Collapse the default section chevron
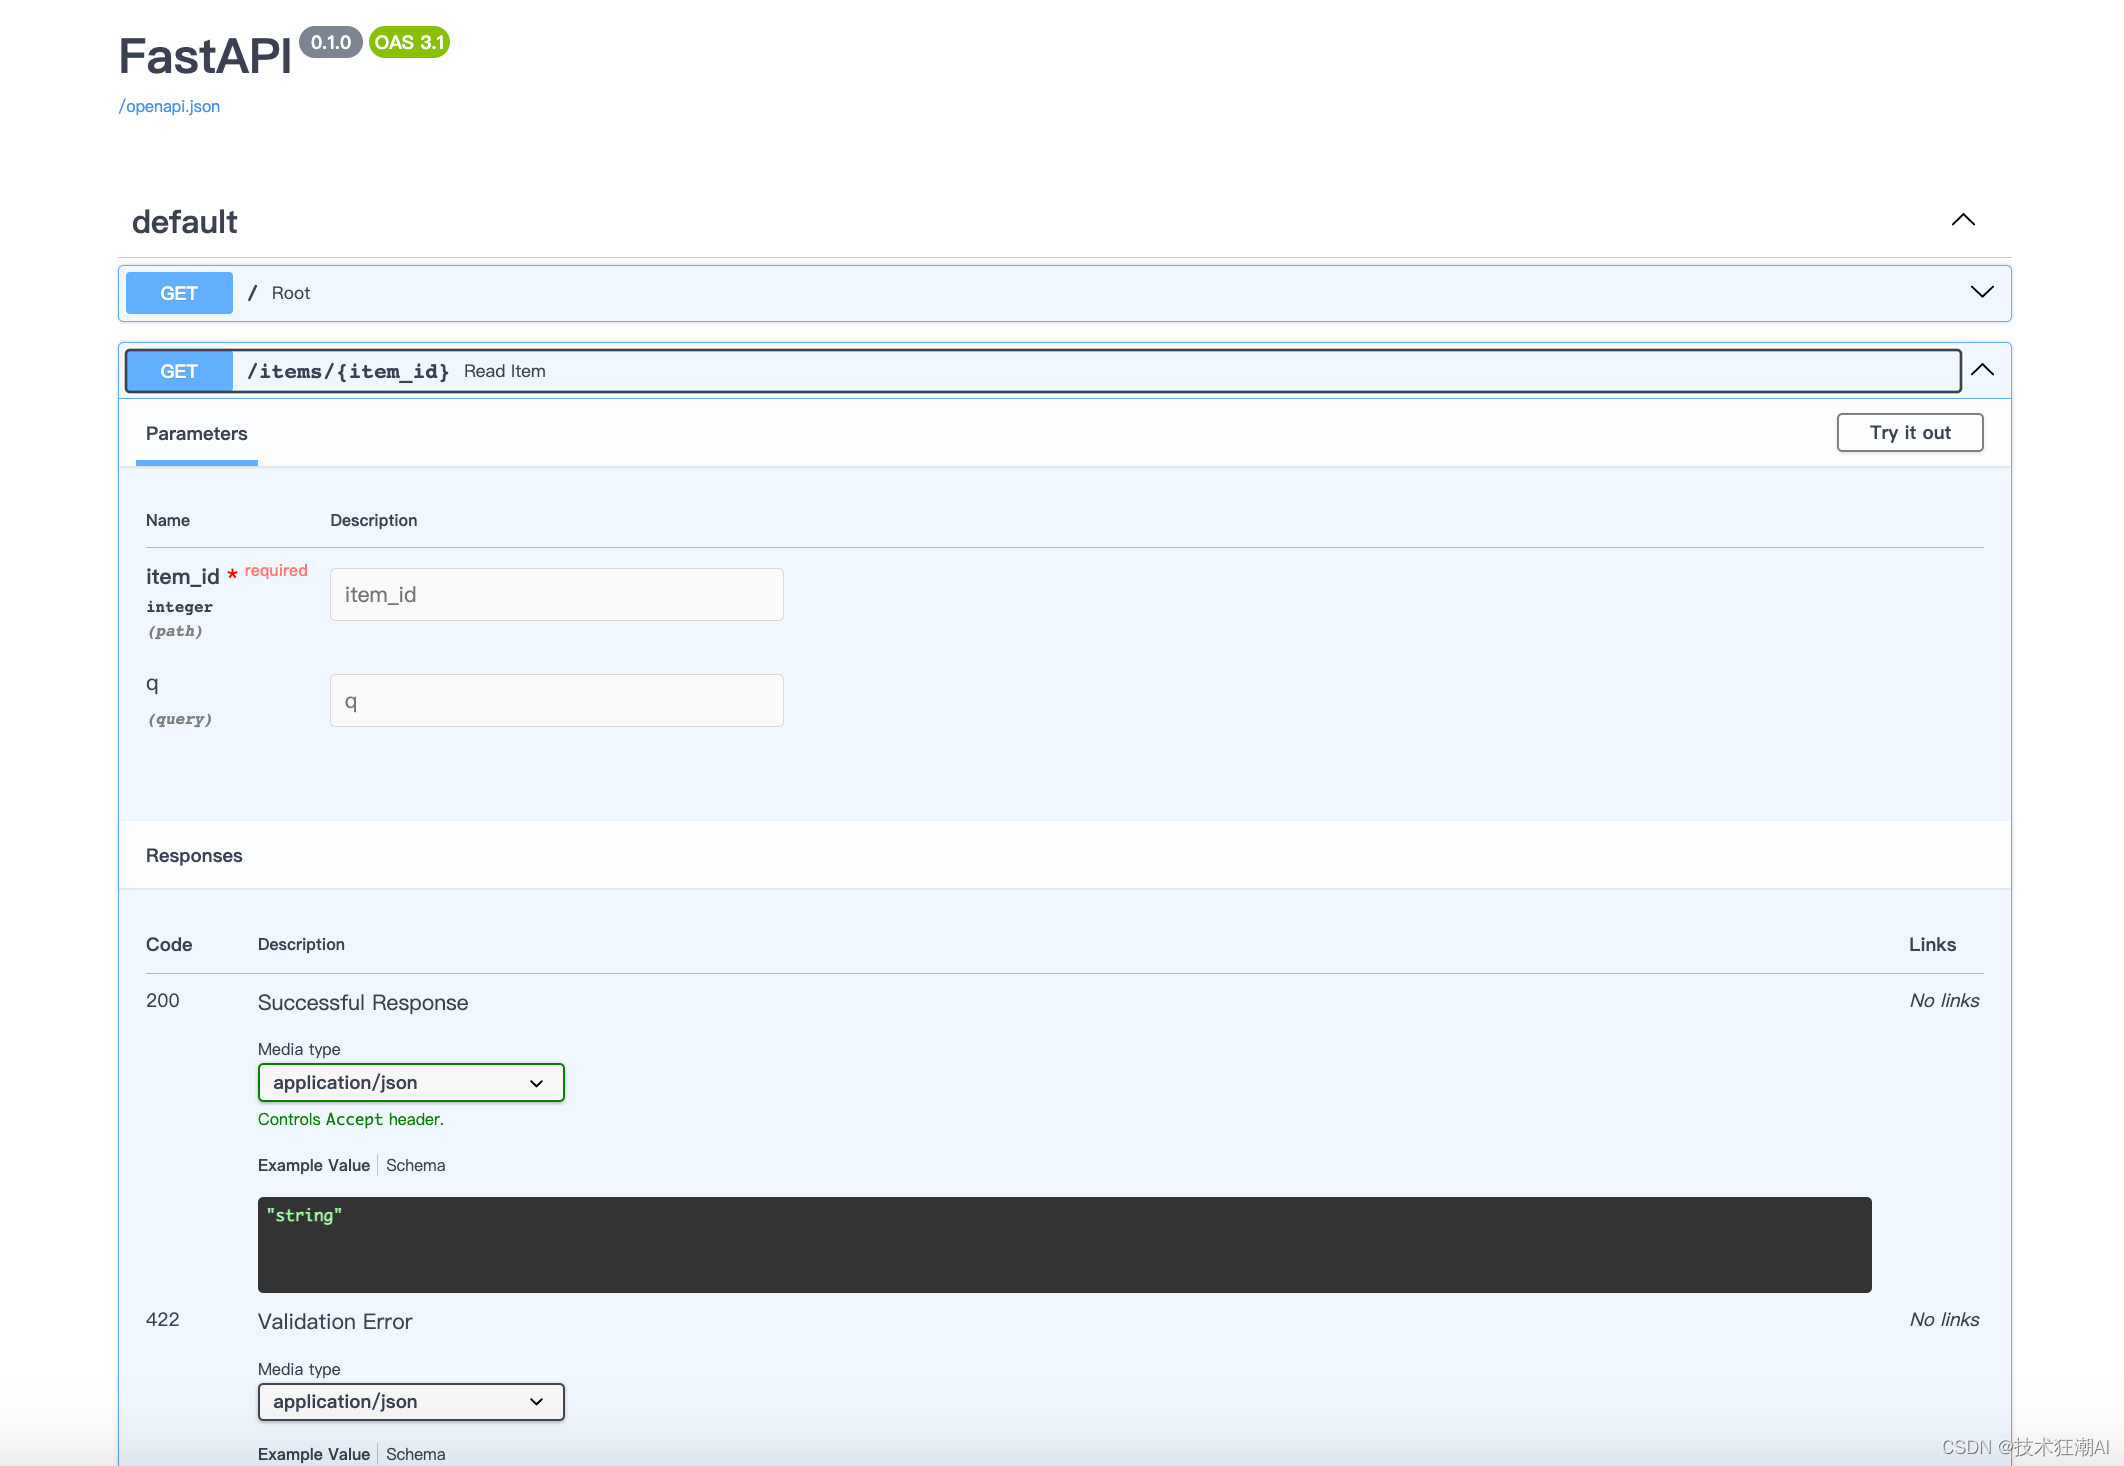Screen dimensions: 2124x1466 click(x=1963, y=220)
